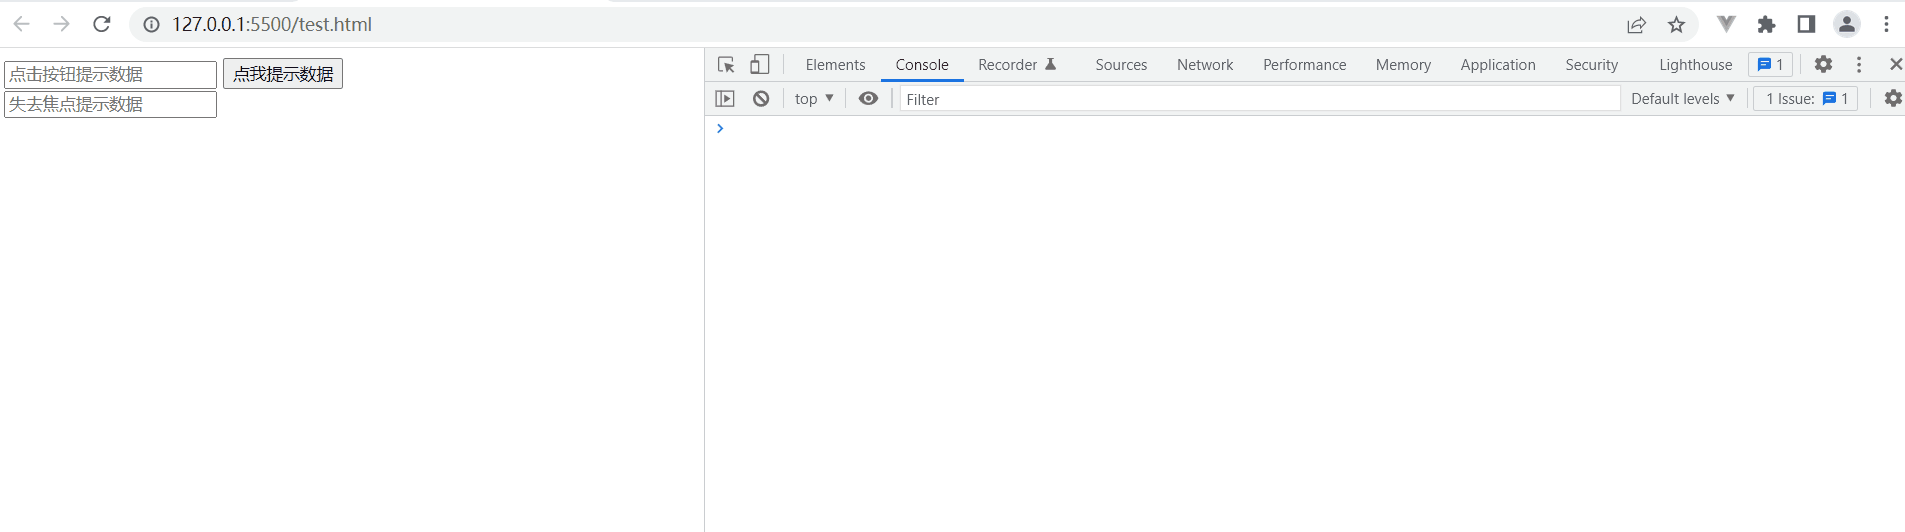The width and height of the screenshot is (1905, 532).
Task: Open the 1 Issue link in console toolbar
Action: [1806, 99]
